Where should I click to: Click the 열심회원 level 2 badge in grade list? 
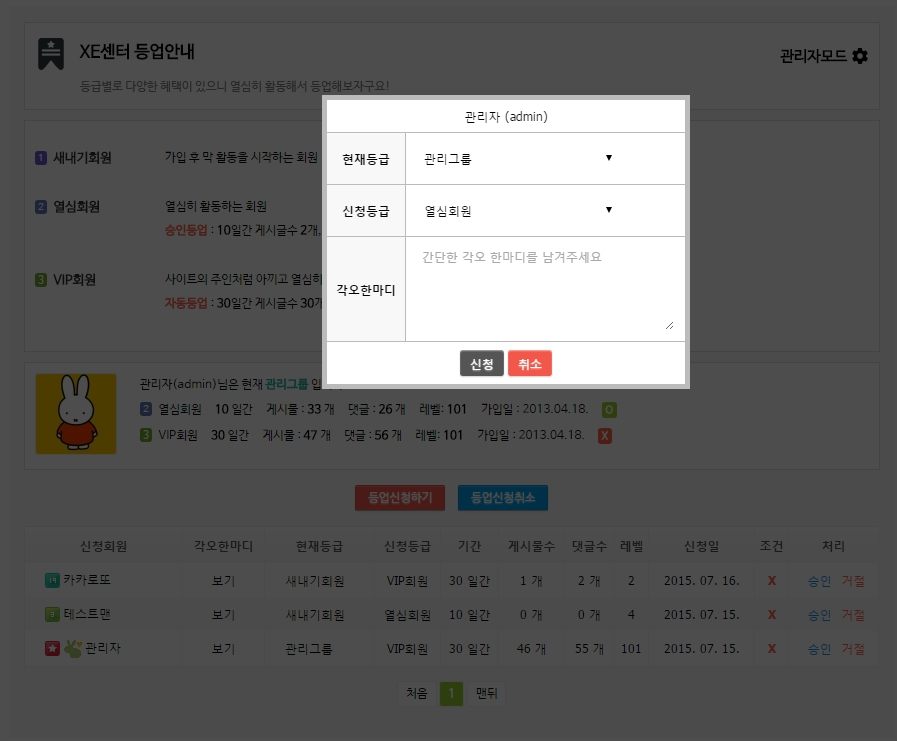tap(41, 207)
